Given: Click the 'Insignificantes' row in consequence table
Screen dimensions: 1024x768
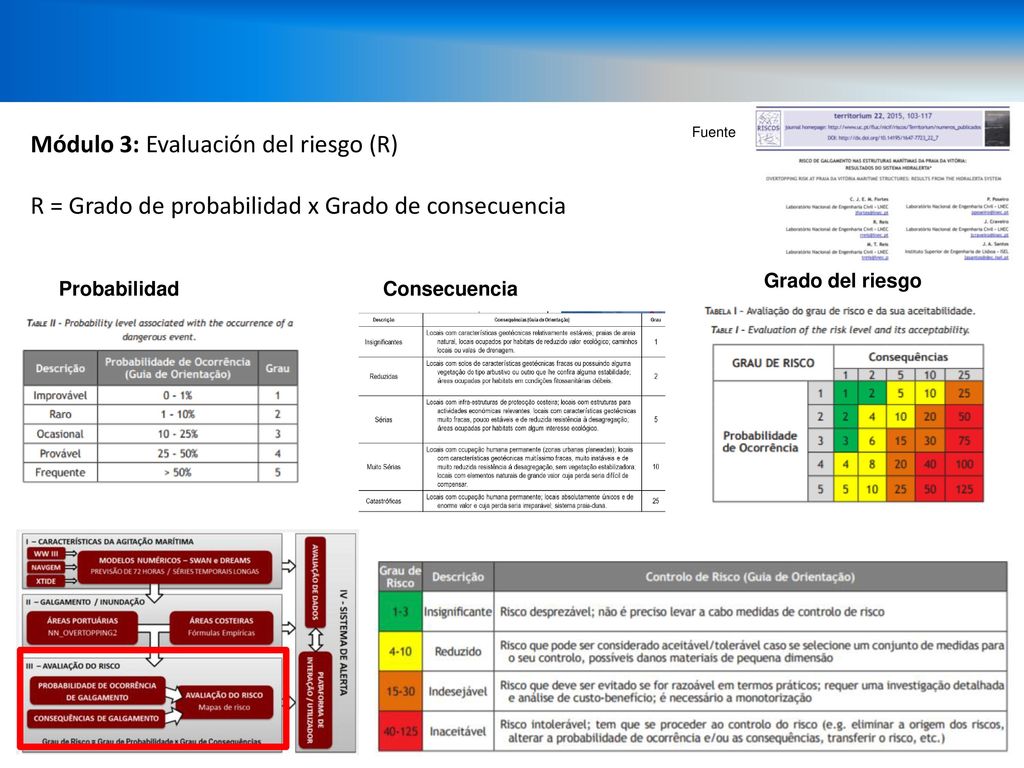Looking at the screenshot, I should point(512,342).
